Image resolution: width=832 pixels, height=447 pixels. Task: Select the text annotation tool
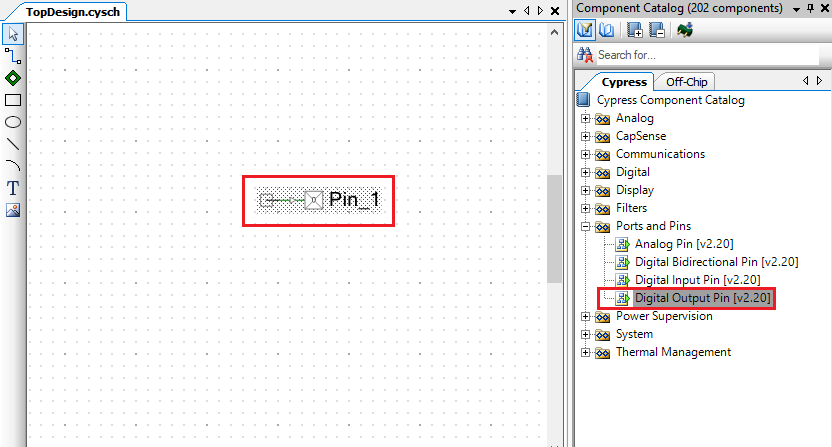pos(13,188)
